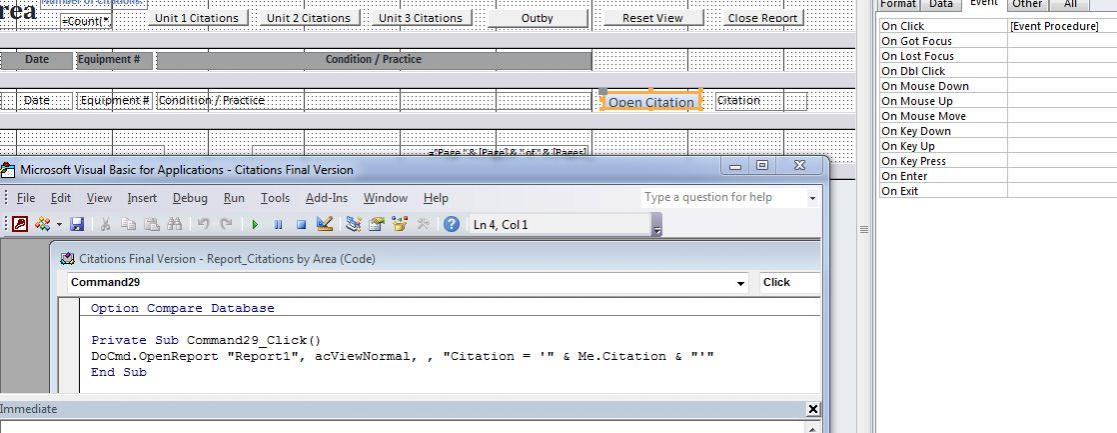This screenshot has width=1117, height=433.
Task: Click the On Dbl Click property row
Action: (x=998, y=71)
